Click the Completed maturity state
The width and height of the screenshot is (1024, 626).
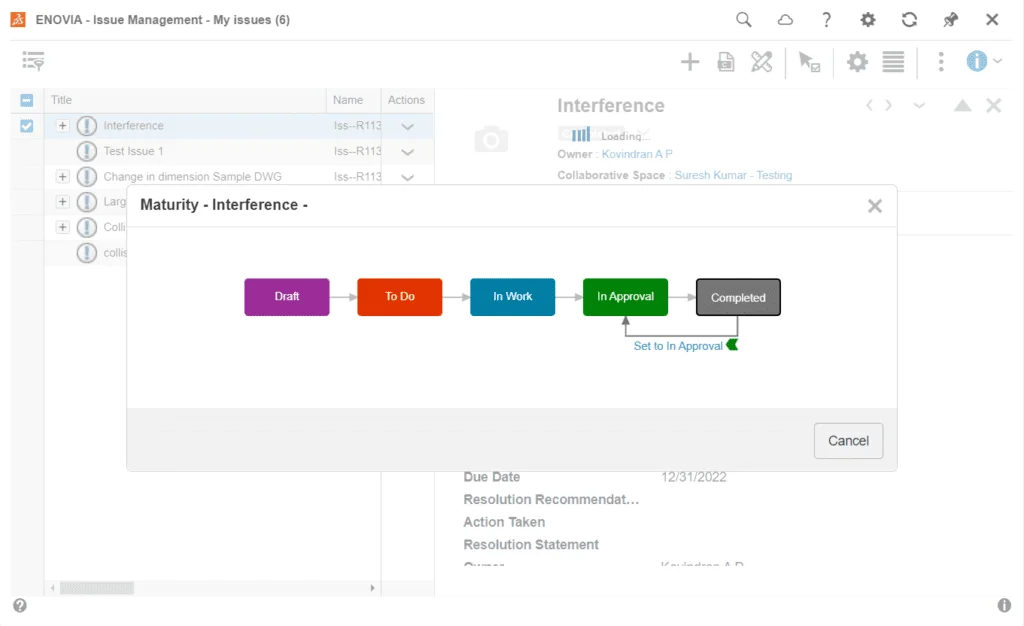(x=738, y=297)
